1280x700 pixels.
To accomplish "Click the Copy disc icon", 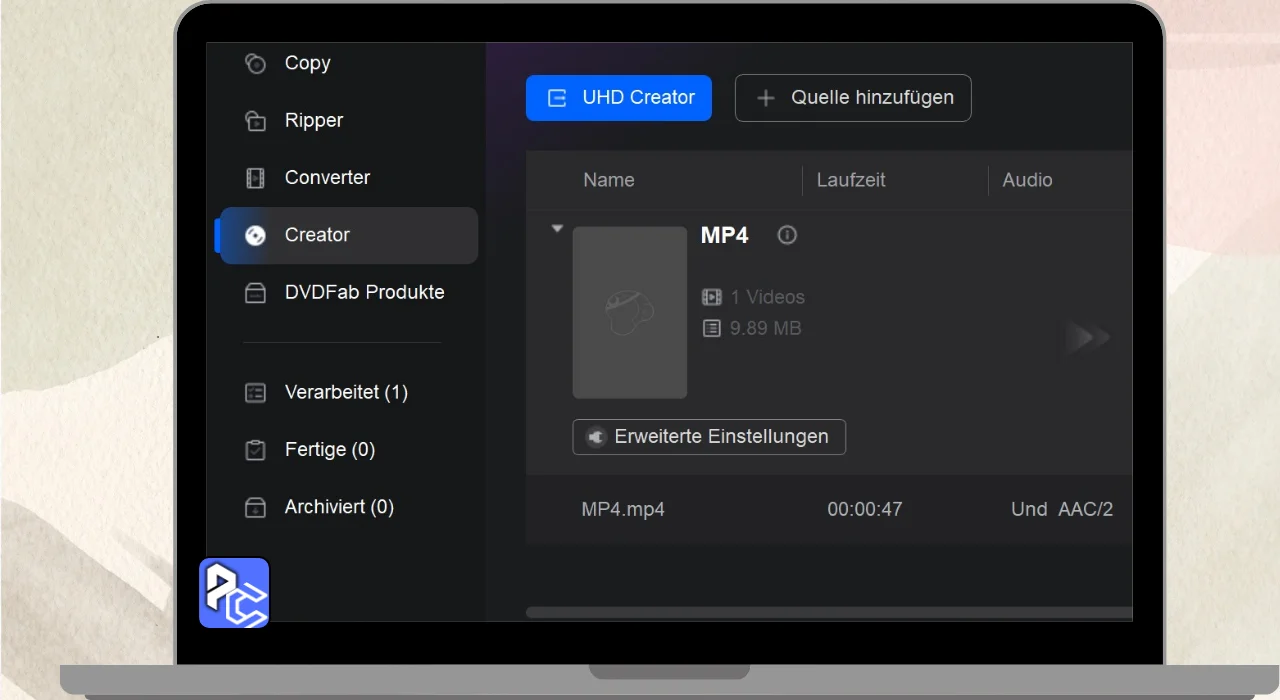I will [x=256, y=64].
